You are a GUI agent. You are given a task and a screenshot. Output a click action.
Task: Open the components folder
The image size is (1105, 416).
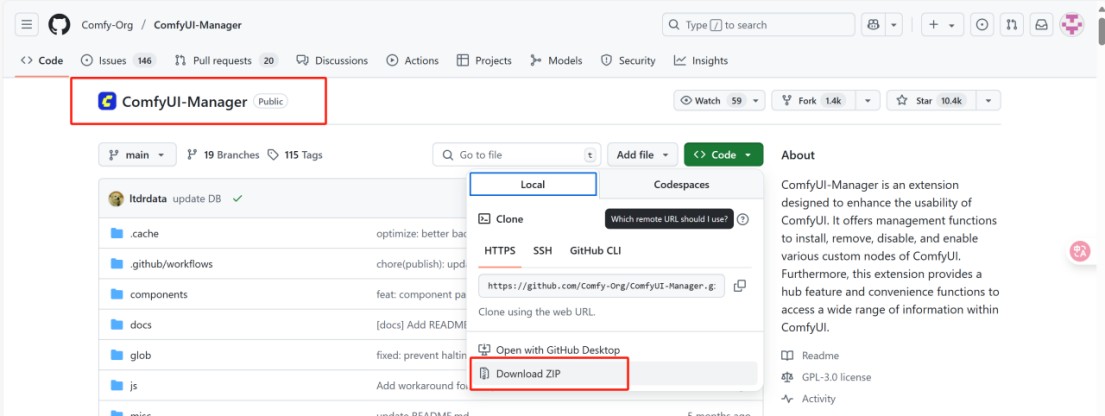(x=159, y=294)
